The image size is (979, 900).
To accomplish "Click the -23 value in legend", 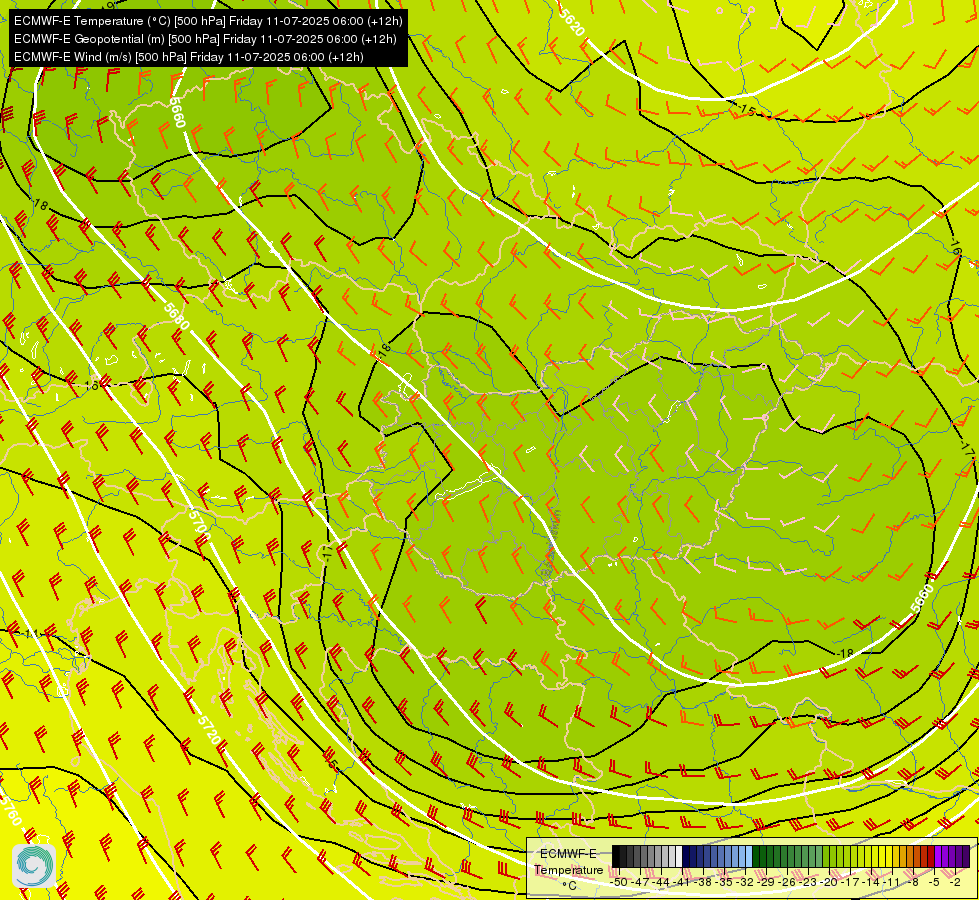I will 809,882.
